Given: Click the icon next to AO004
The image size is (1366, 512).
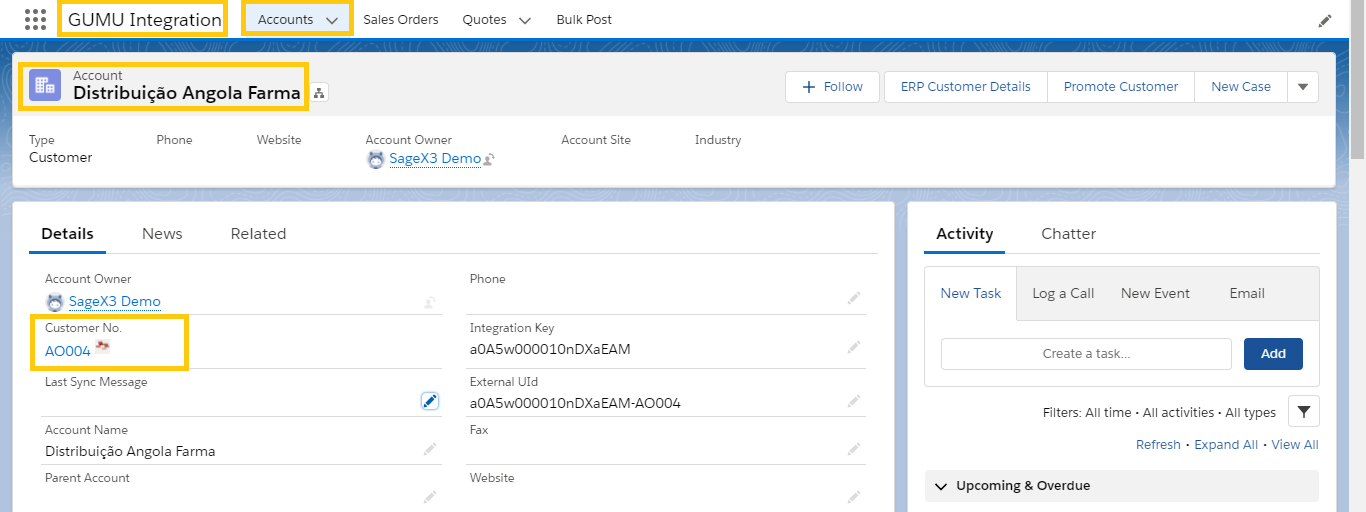Looking at the screenshot, I should (x=102, y=348).
